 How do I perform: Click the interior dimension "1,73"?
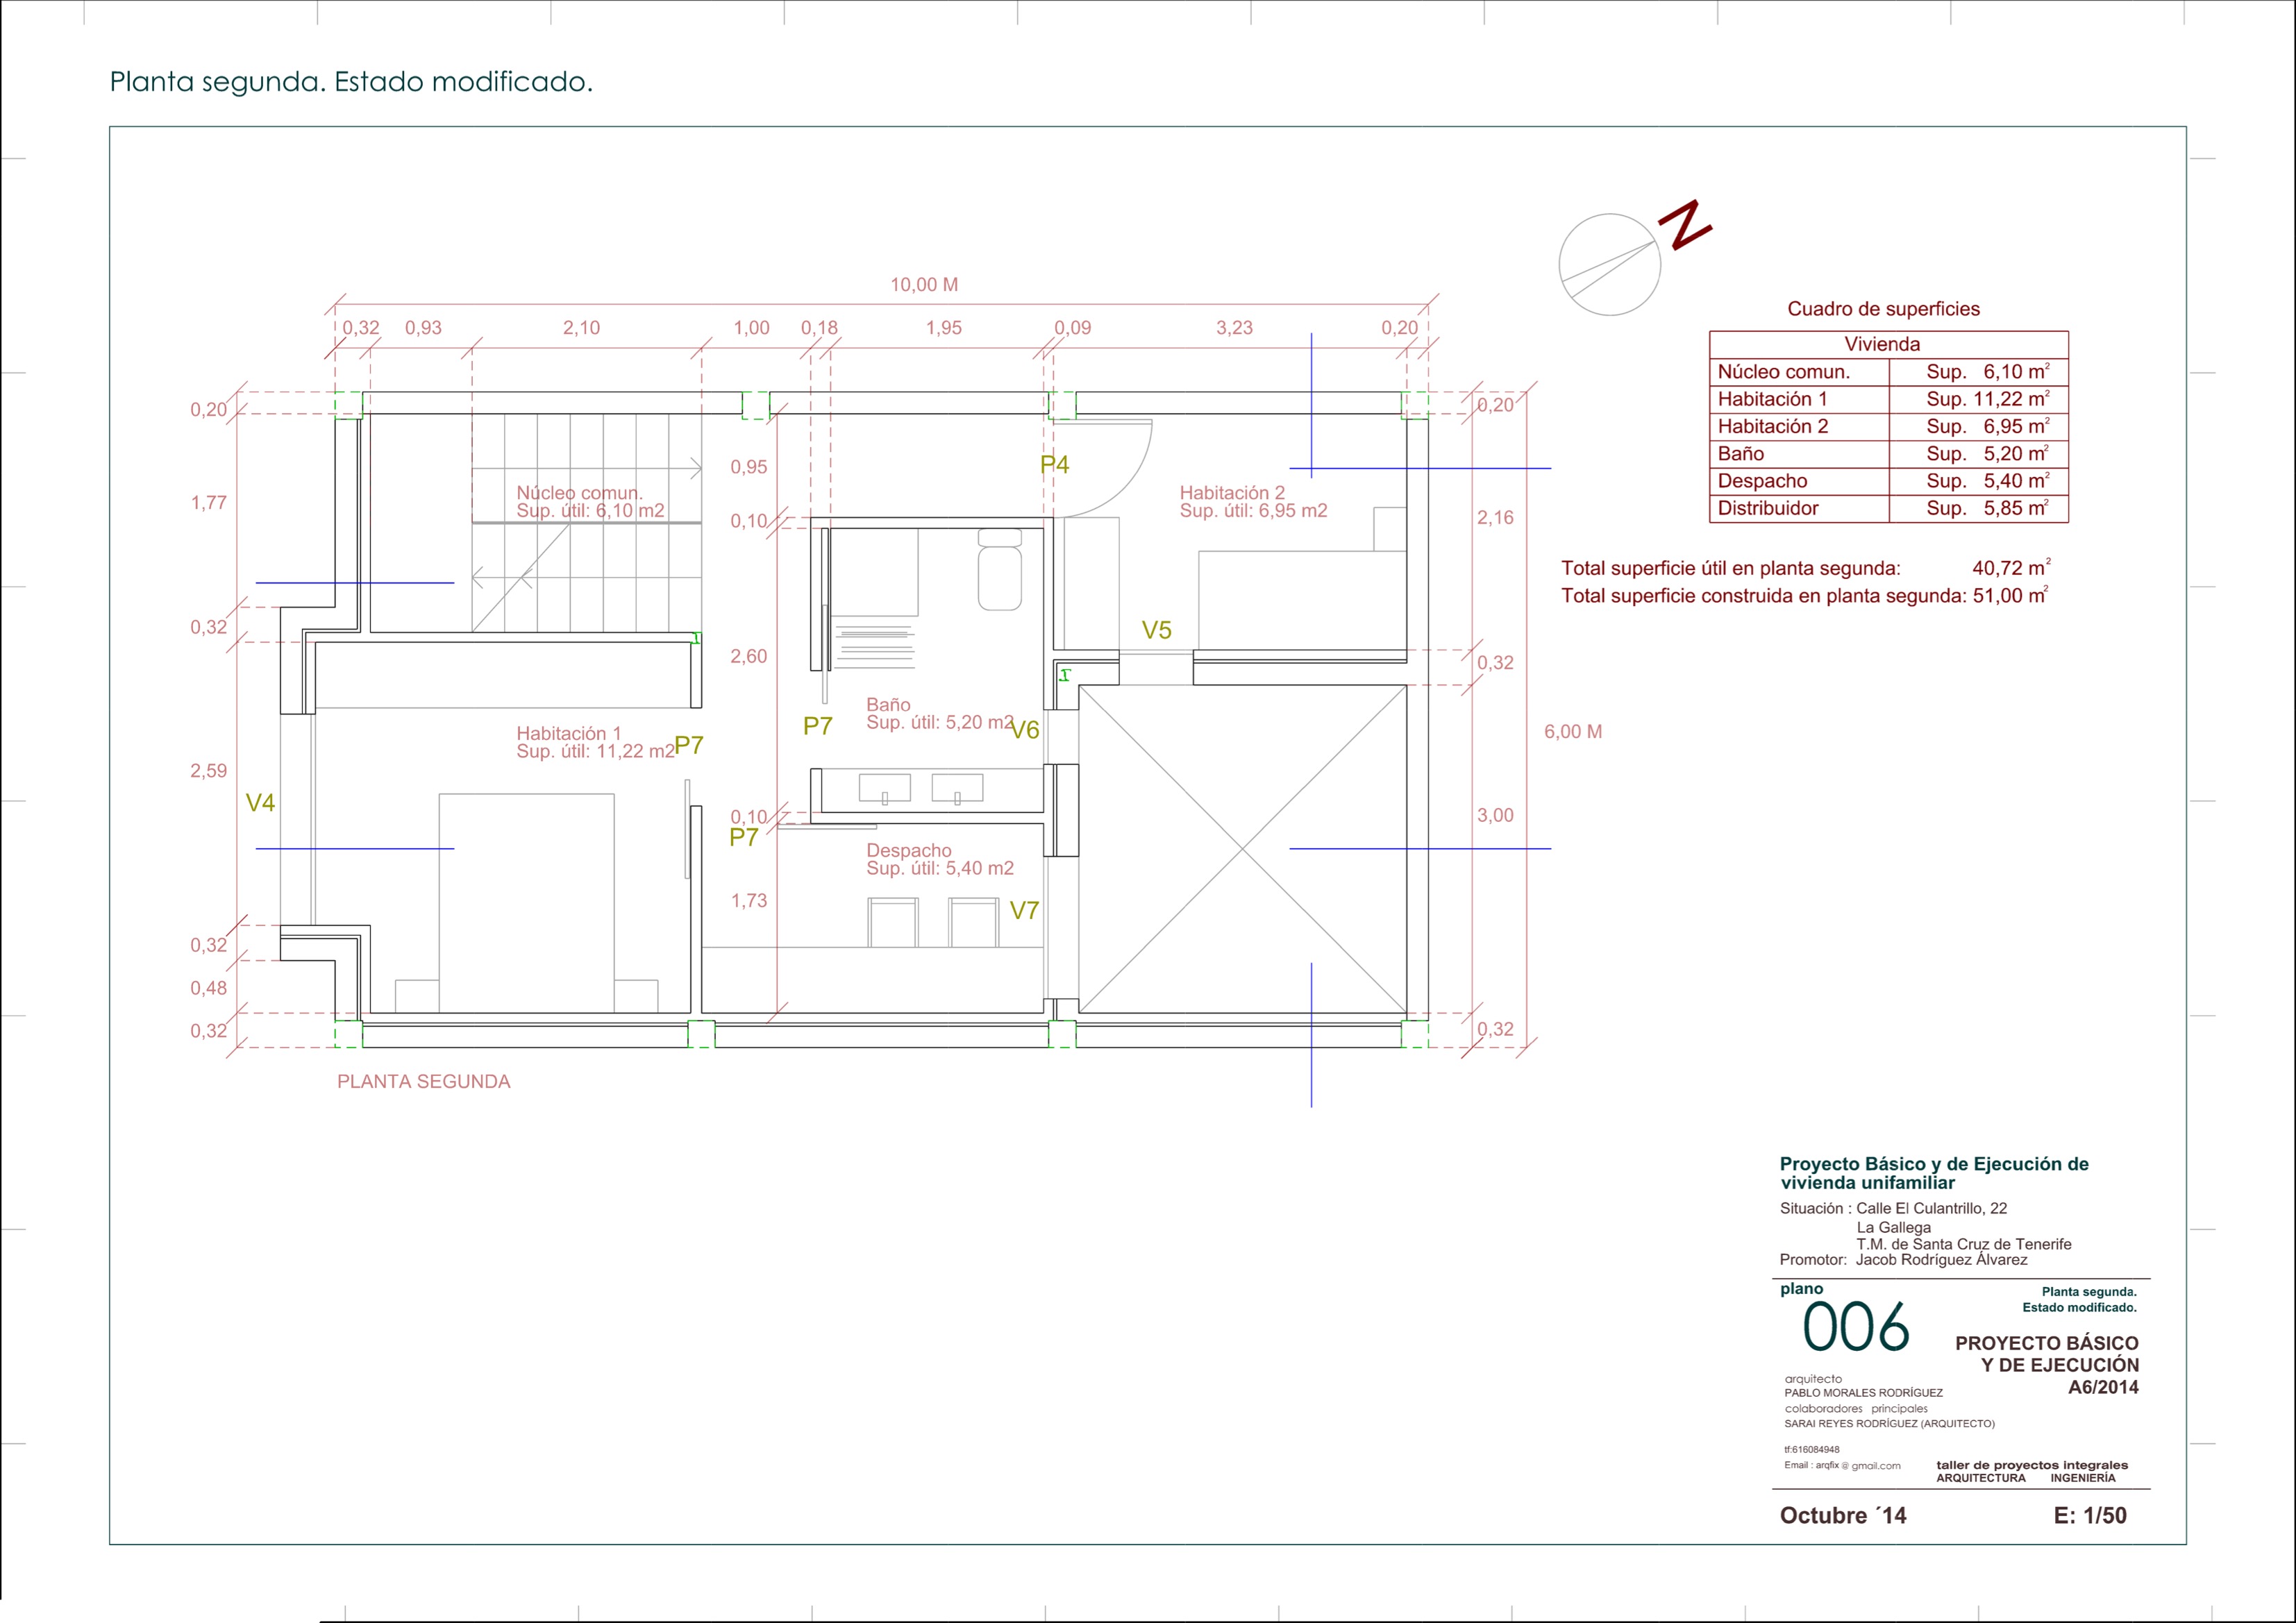click(x=748, y=901)
